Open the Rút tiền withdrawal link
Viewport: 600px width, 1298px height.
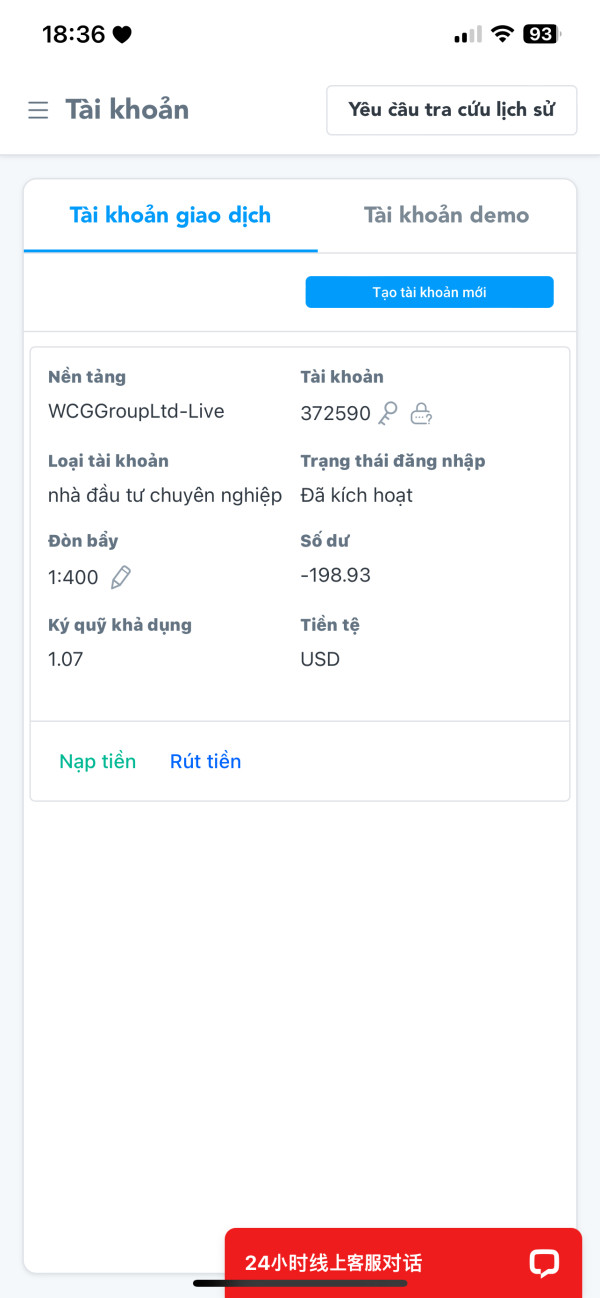click(x=205, y=761)
